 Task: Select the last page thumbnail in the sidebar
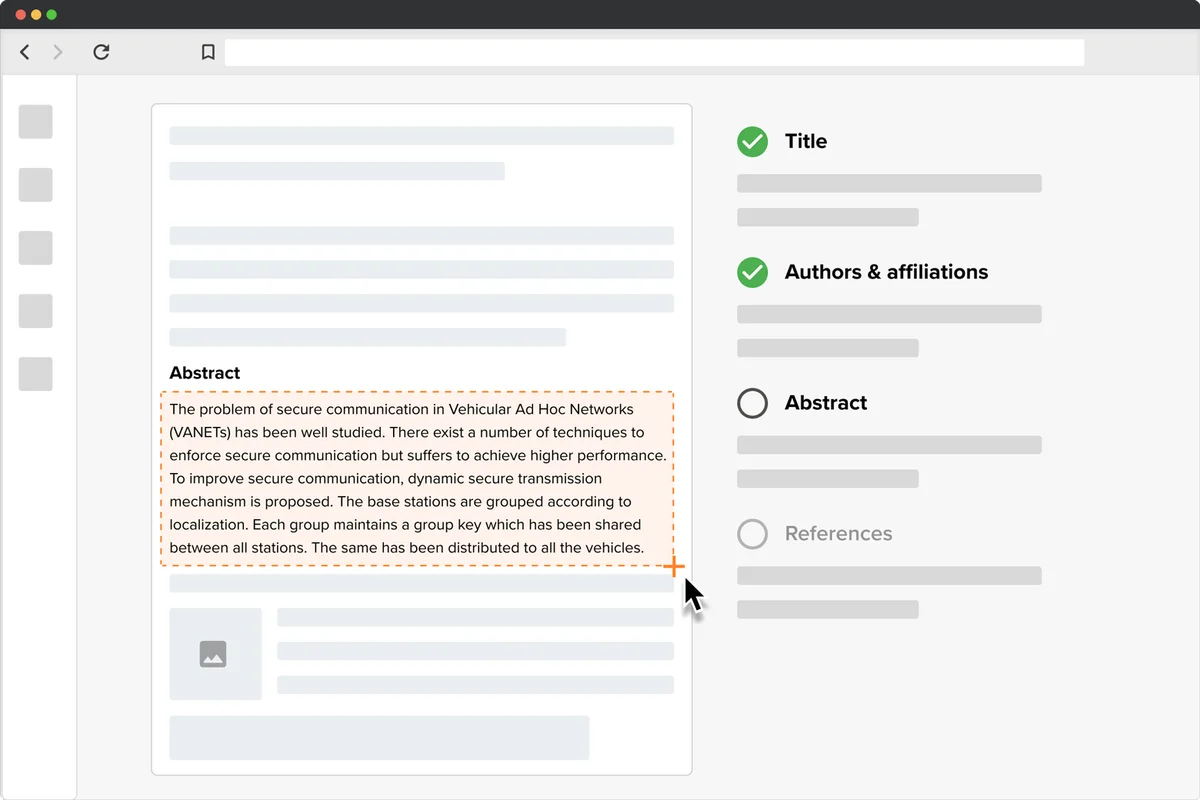tap(35, 374)
